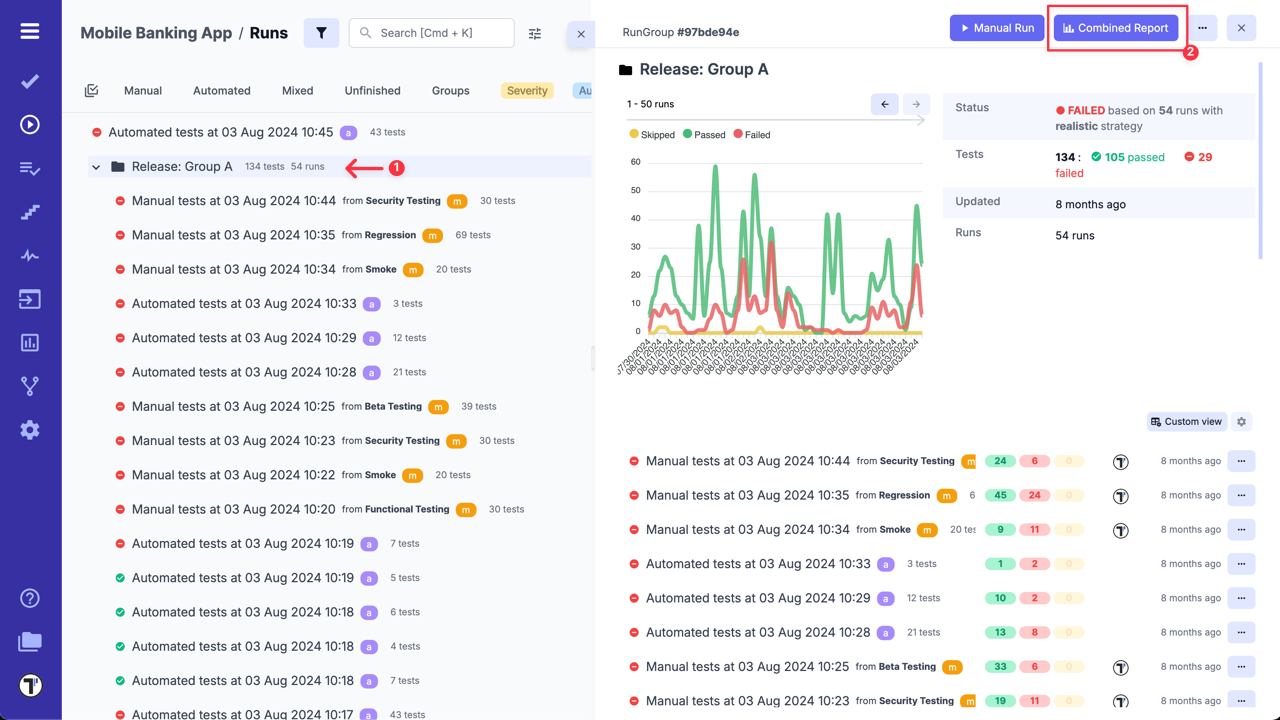Open the ellipsis menu for Manual tests 10:44

click(x=1241, y=461)
